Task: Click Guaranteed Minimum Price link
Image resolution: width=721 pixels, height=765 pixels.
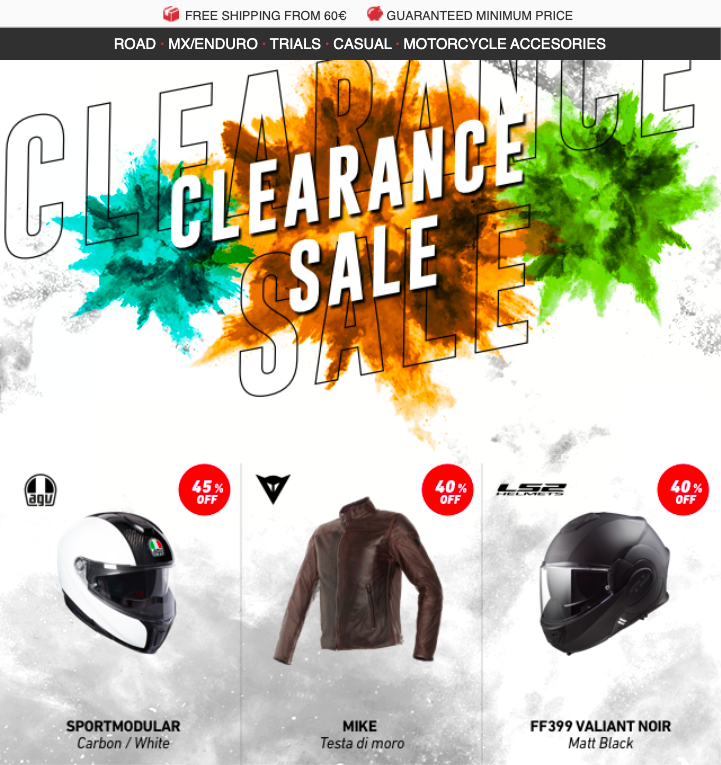Action: click(480, 16)
